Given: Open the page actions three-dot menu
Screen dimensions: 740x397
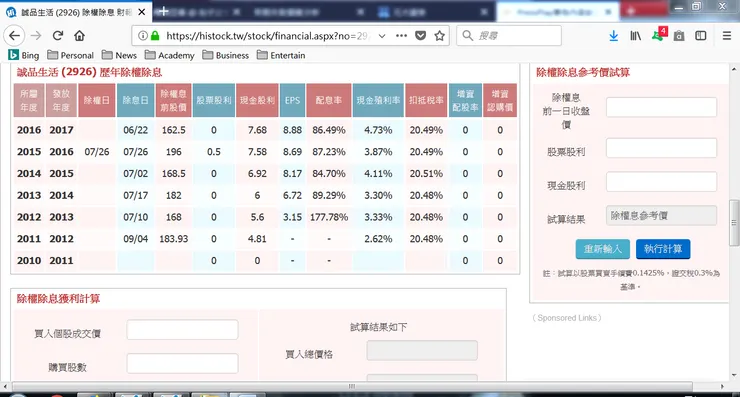Looking at the screenshot, I should (x=401, y=35).
